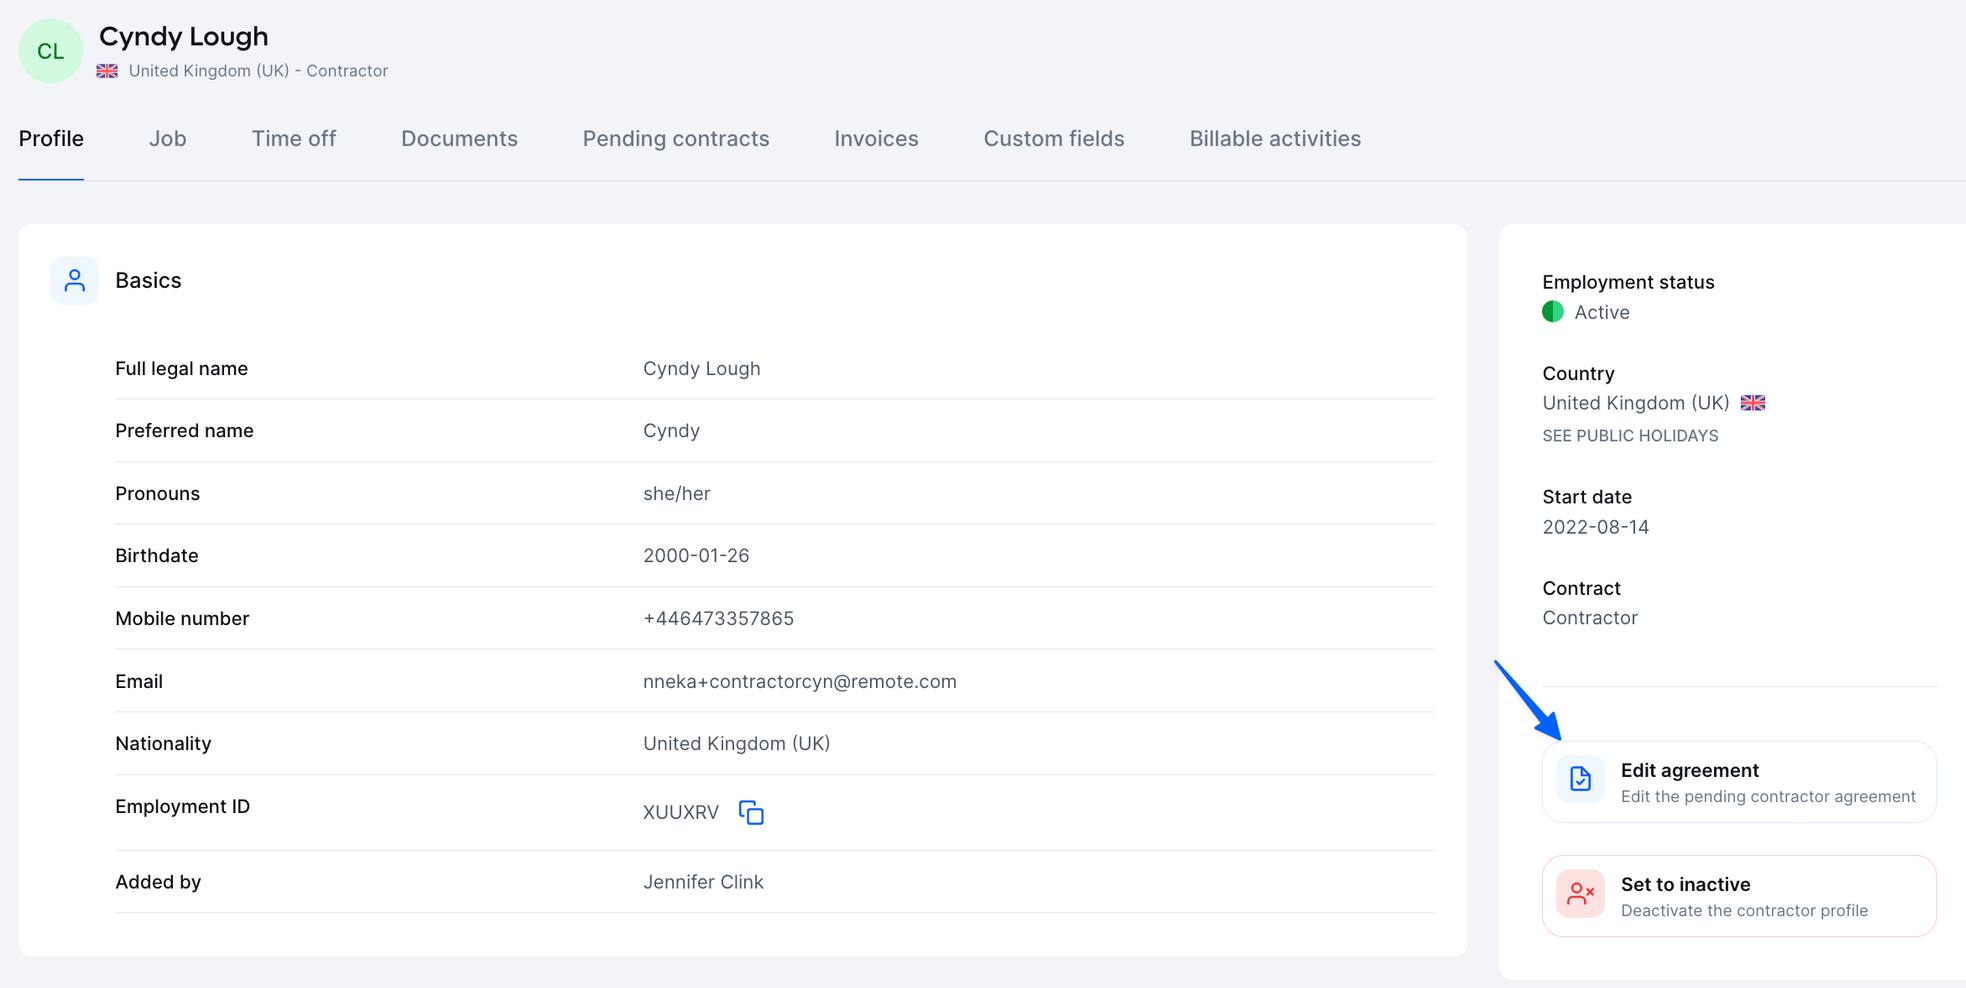Screen dimensions: 1966x988
Task: Select the Billable activities tab
Action: click(1274, 139)
